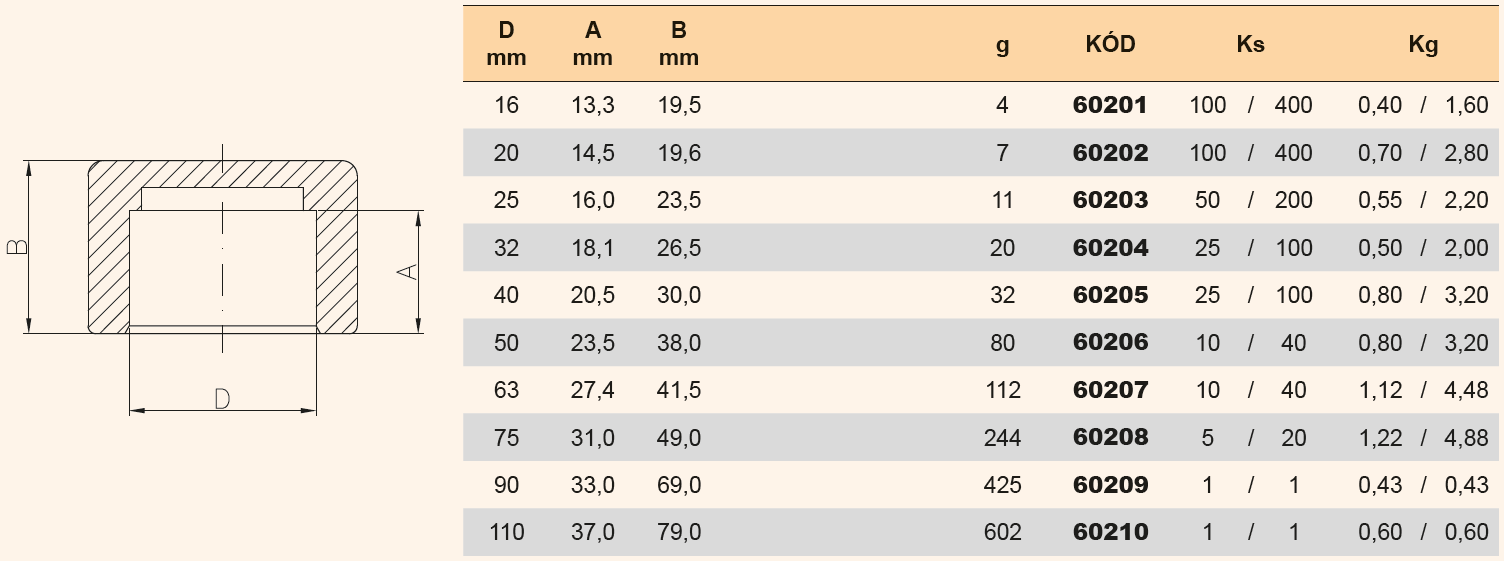Click dimension label A in the drawing
Screen dimensions: 1504x561
point(407,272)
